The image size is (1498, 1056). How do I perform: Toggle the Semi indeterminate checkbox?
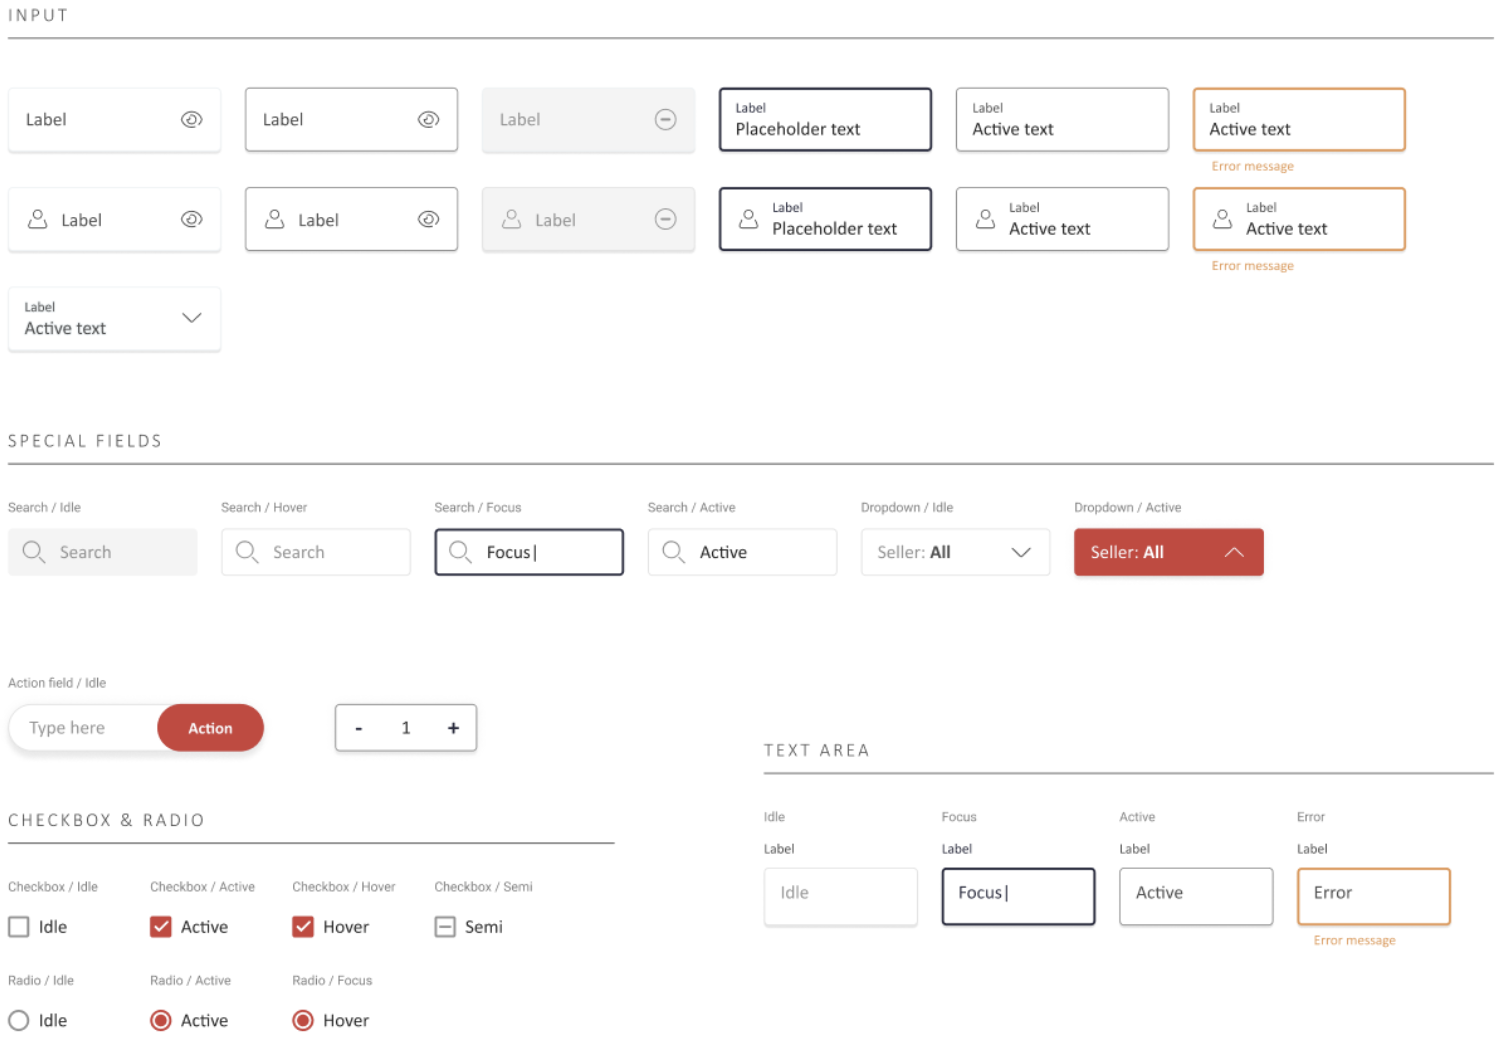pyautogui.click(x=445, y=927)
